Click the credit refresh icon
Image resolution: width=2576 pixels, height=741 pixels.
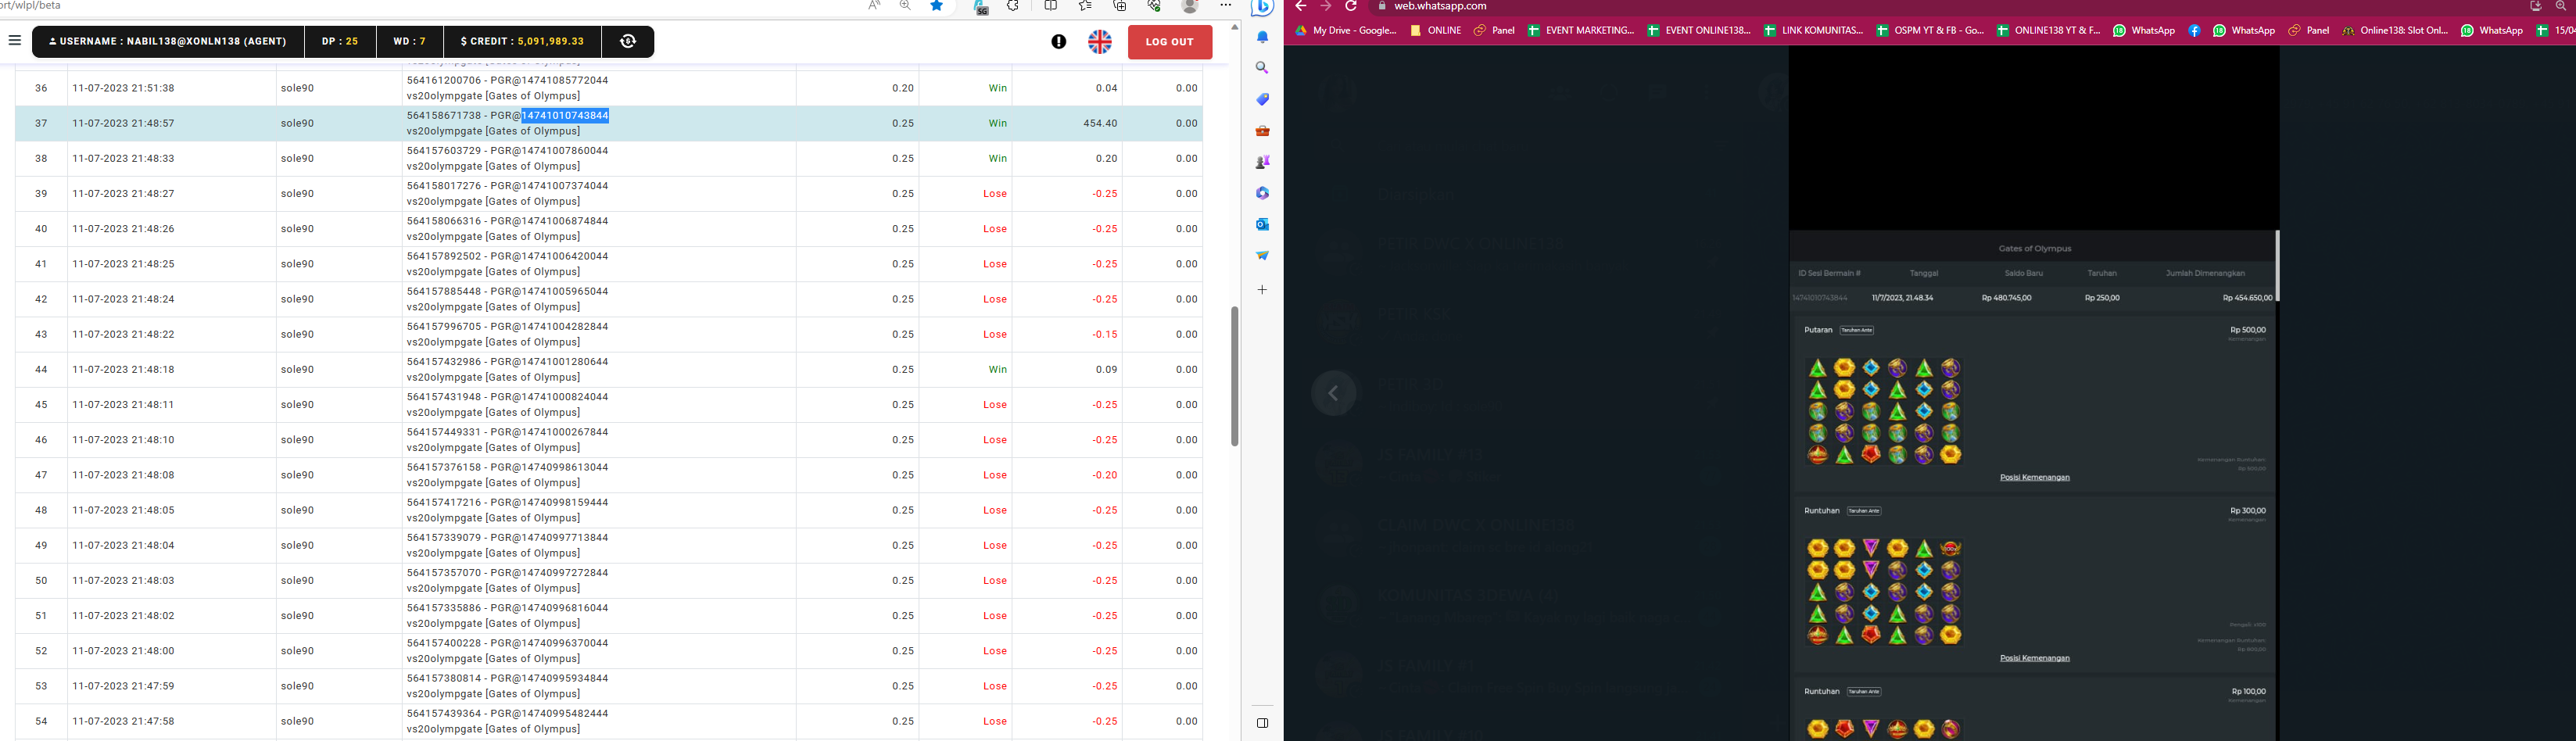(628, 41)
